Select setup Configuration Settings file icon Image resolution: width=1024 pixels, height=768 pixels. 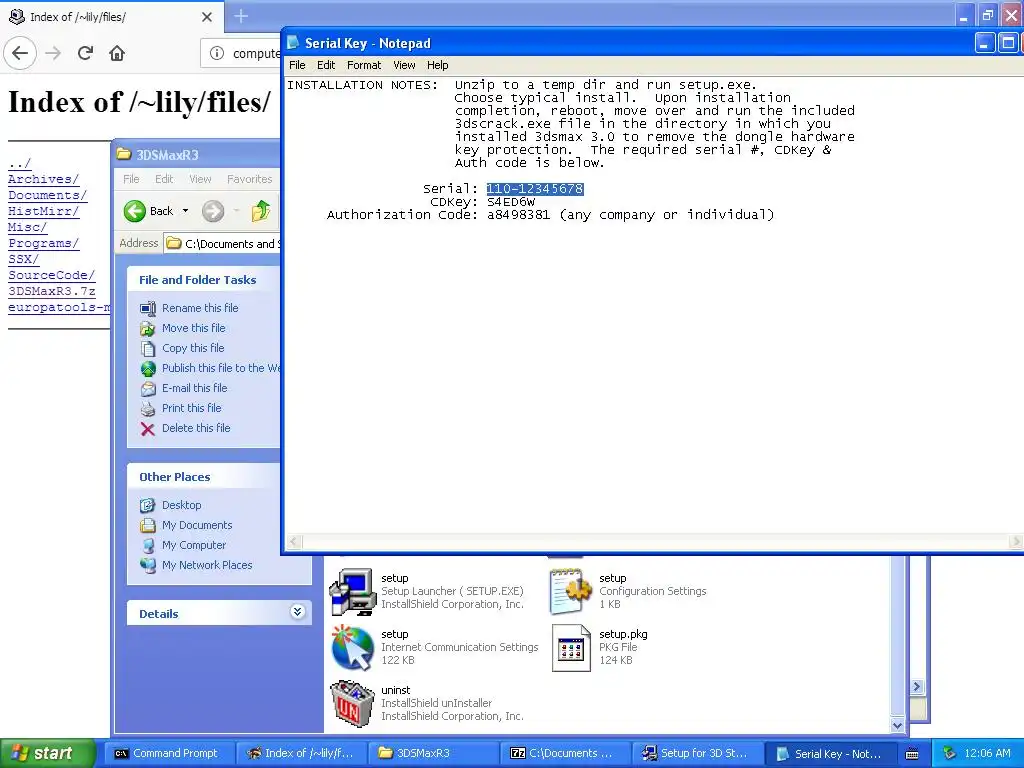(570, 592)
